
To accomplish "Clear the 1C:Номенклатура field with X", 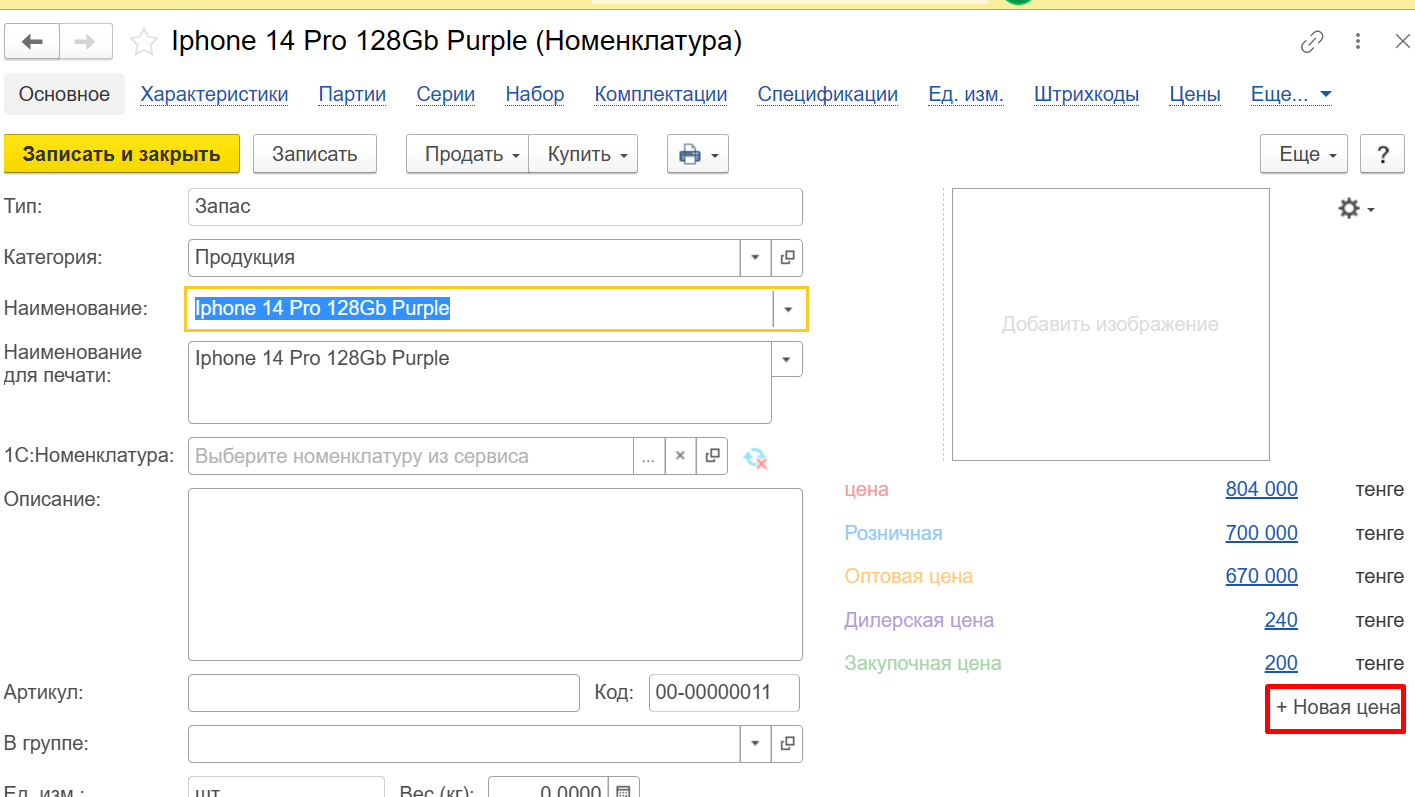I will point(679,456).
